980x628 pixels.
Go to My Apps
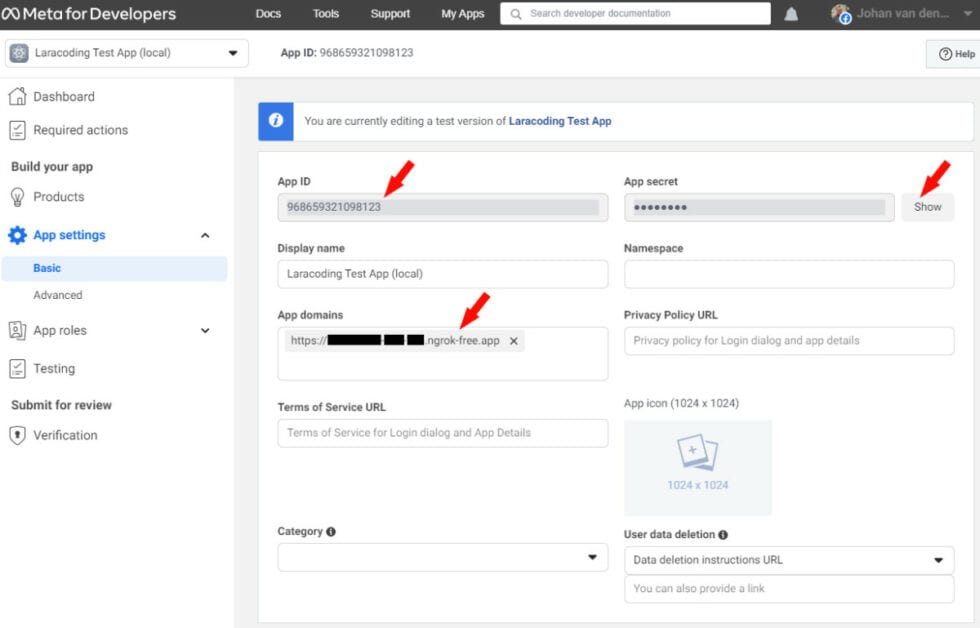click(462, 14)
